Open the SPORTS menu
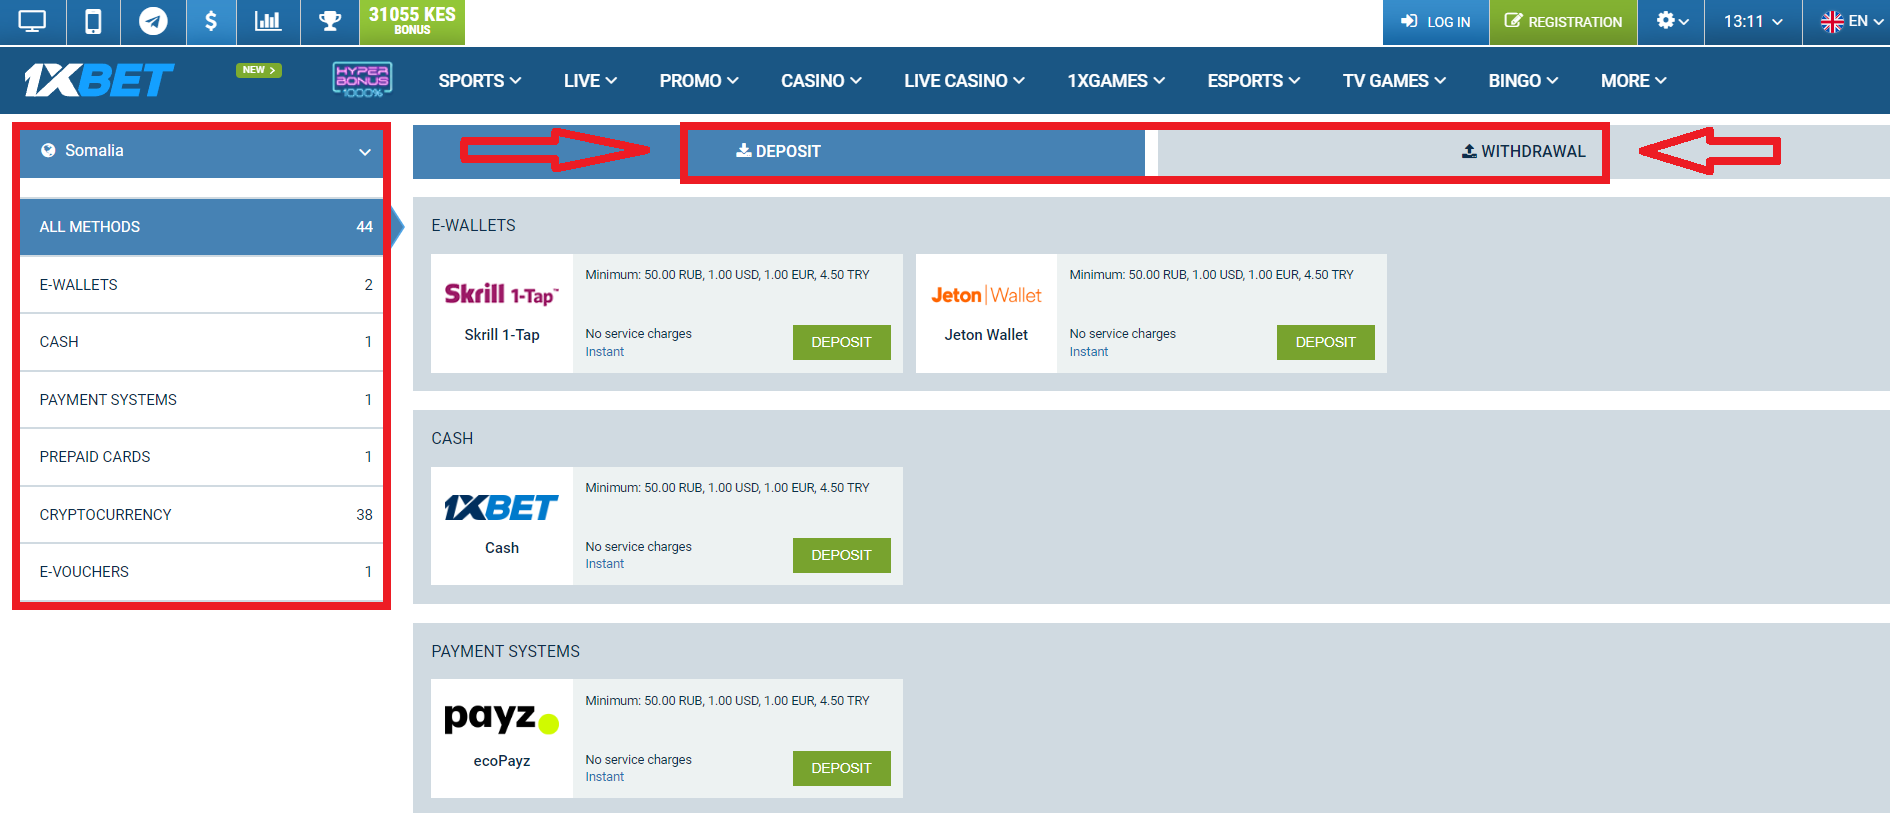This screenshot has height=813, width=1890. (480, 81)
